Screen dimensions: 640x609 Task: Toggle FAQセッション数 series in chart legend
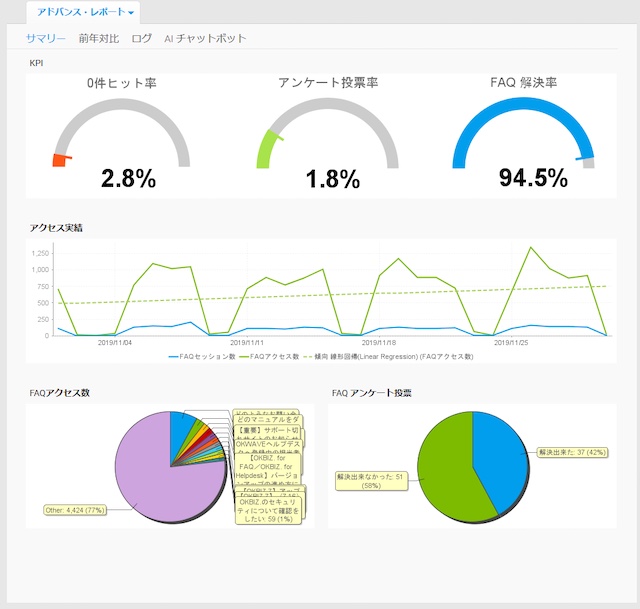[x=206, y=356]
